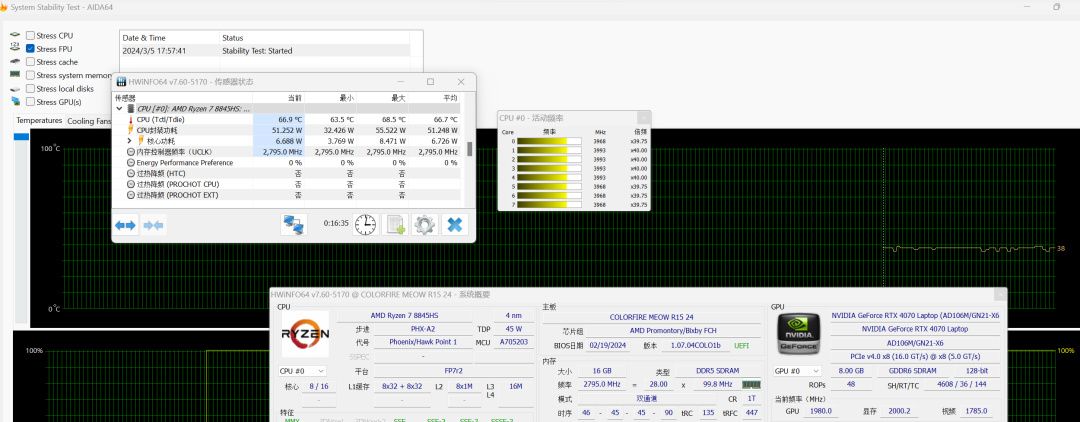
Task: Open HWiNFO sensor settings gear icon
Action: click(x=425, y=224)
